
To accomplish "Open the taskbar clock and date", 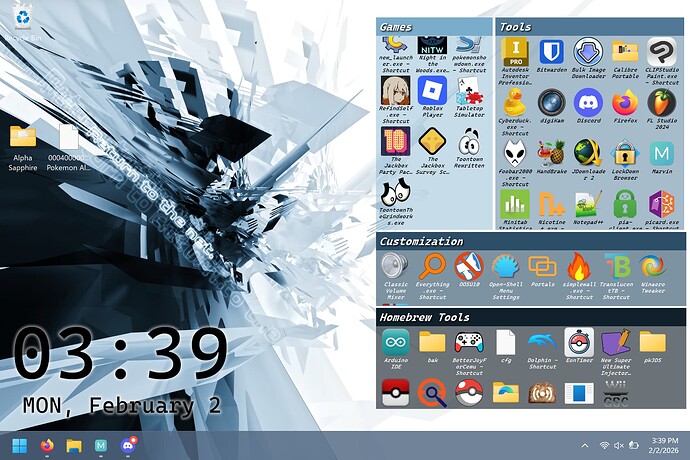I will pyautogui.click(x=663, y=445).
